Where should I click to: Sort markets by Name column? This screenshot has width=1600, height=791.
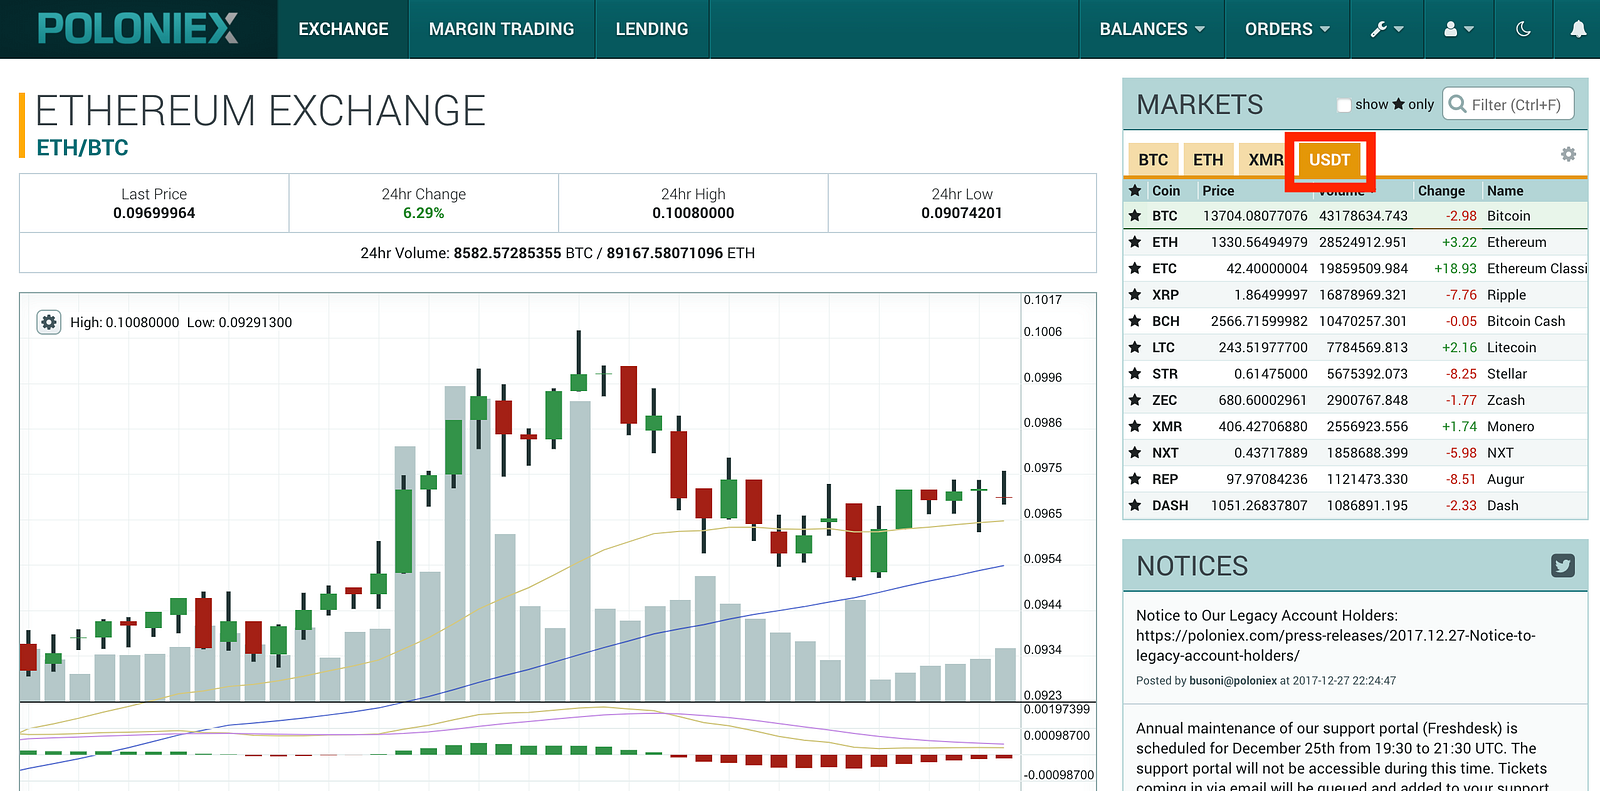(1505, 191)
